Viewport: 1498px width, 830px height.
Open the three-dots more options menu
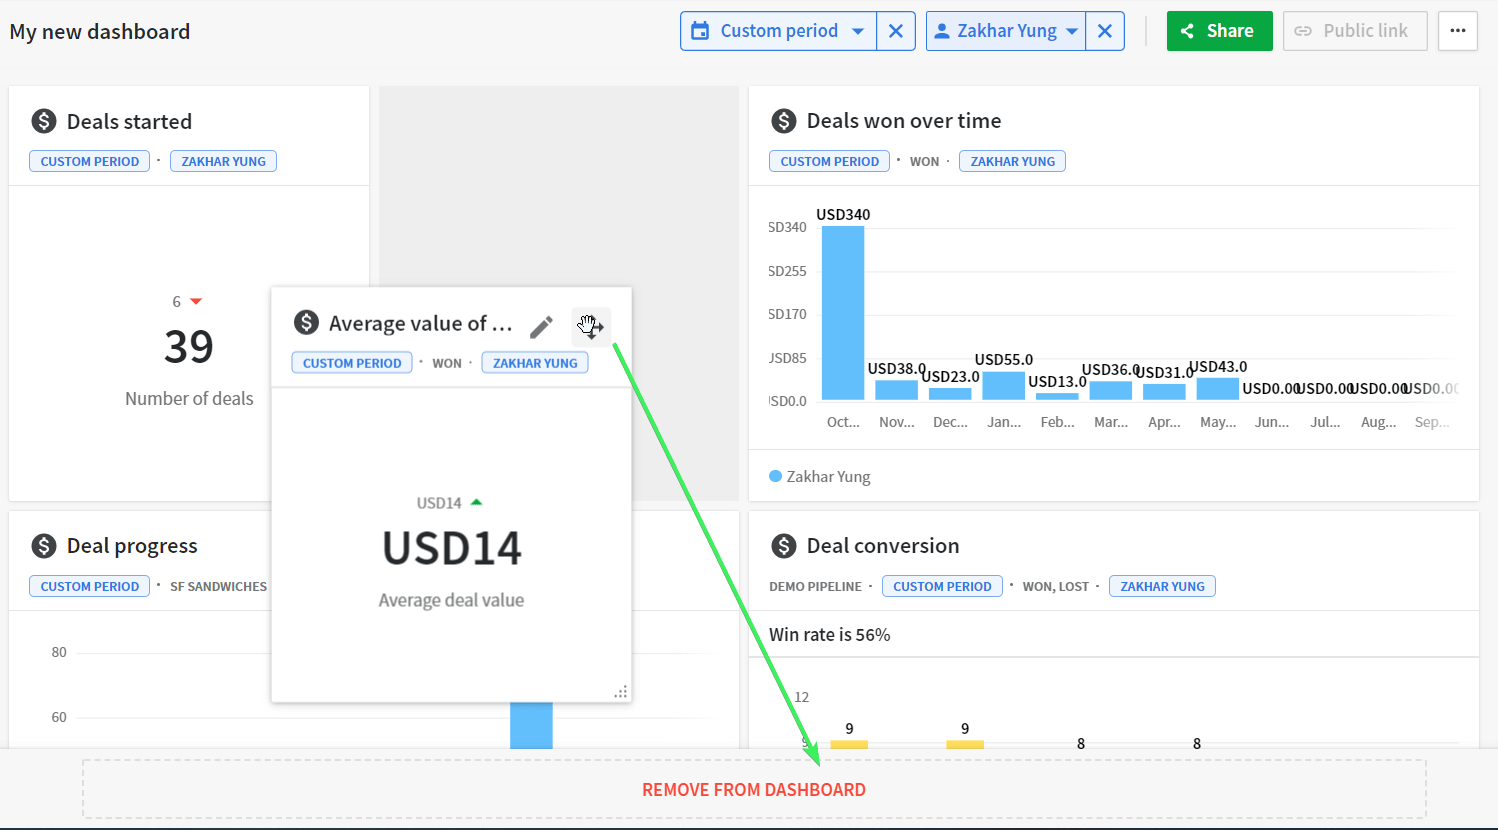point(1458,31)
